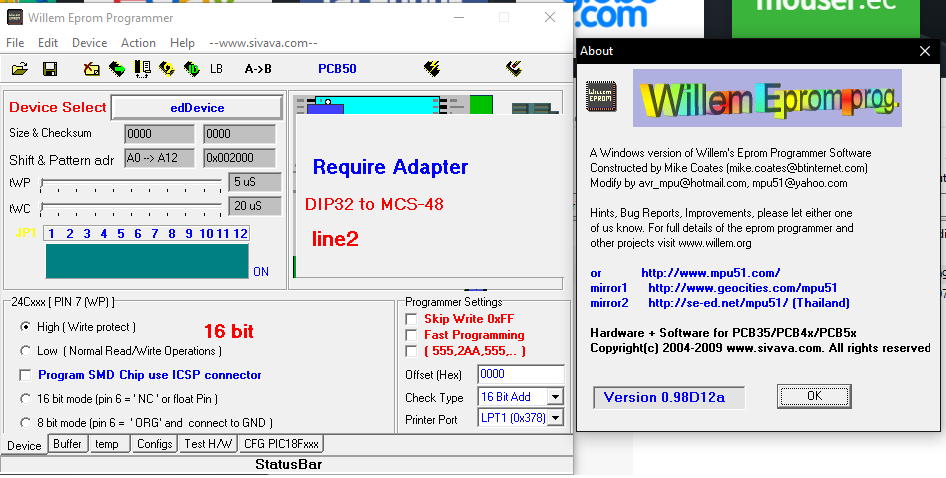
Task: Click the Size field showing 0000
Action: (x=159, y=134)
